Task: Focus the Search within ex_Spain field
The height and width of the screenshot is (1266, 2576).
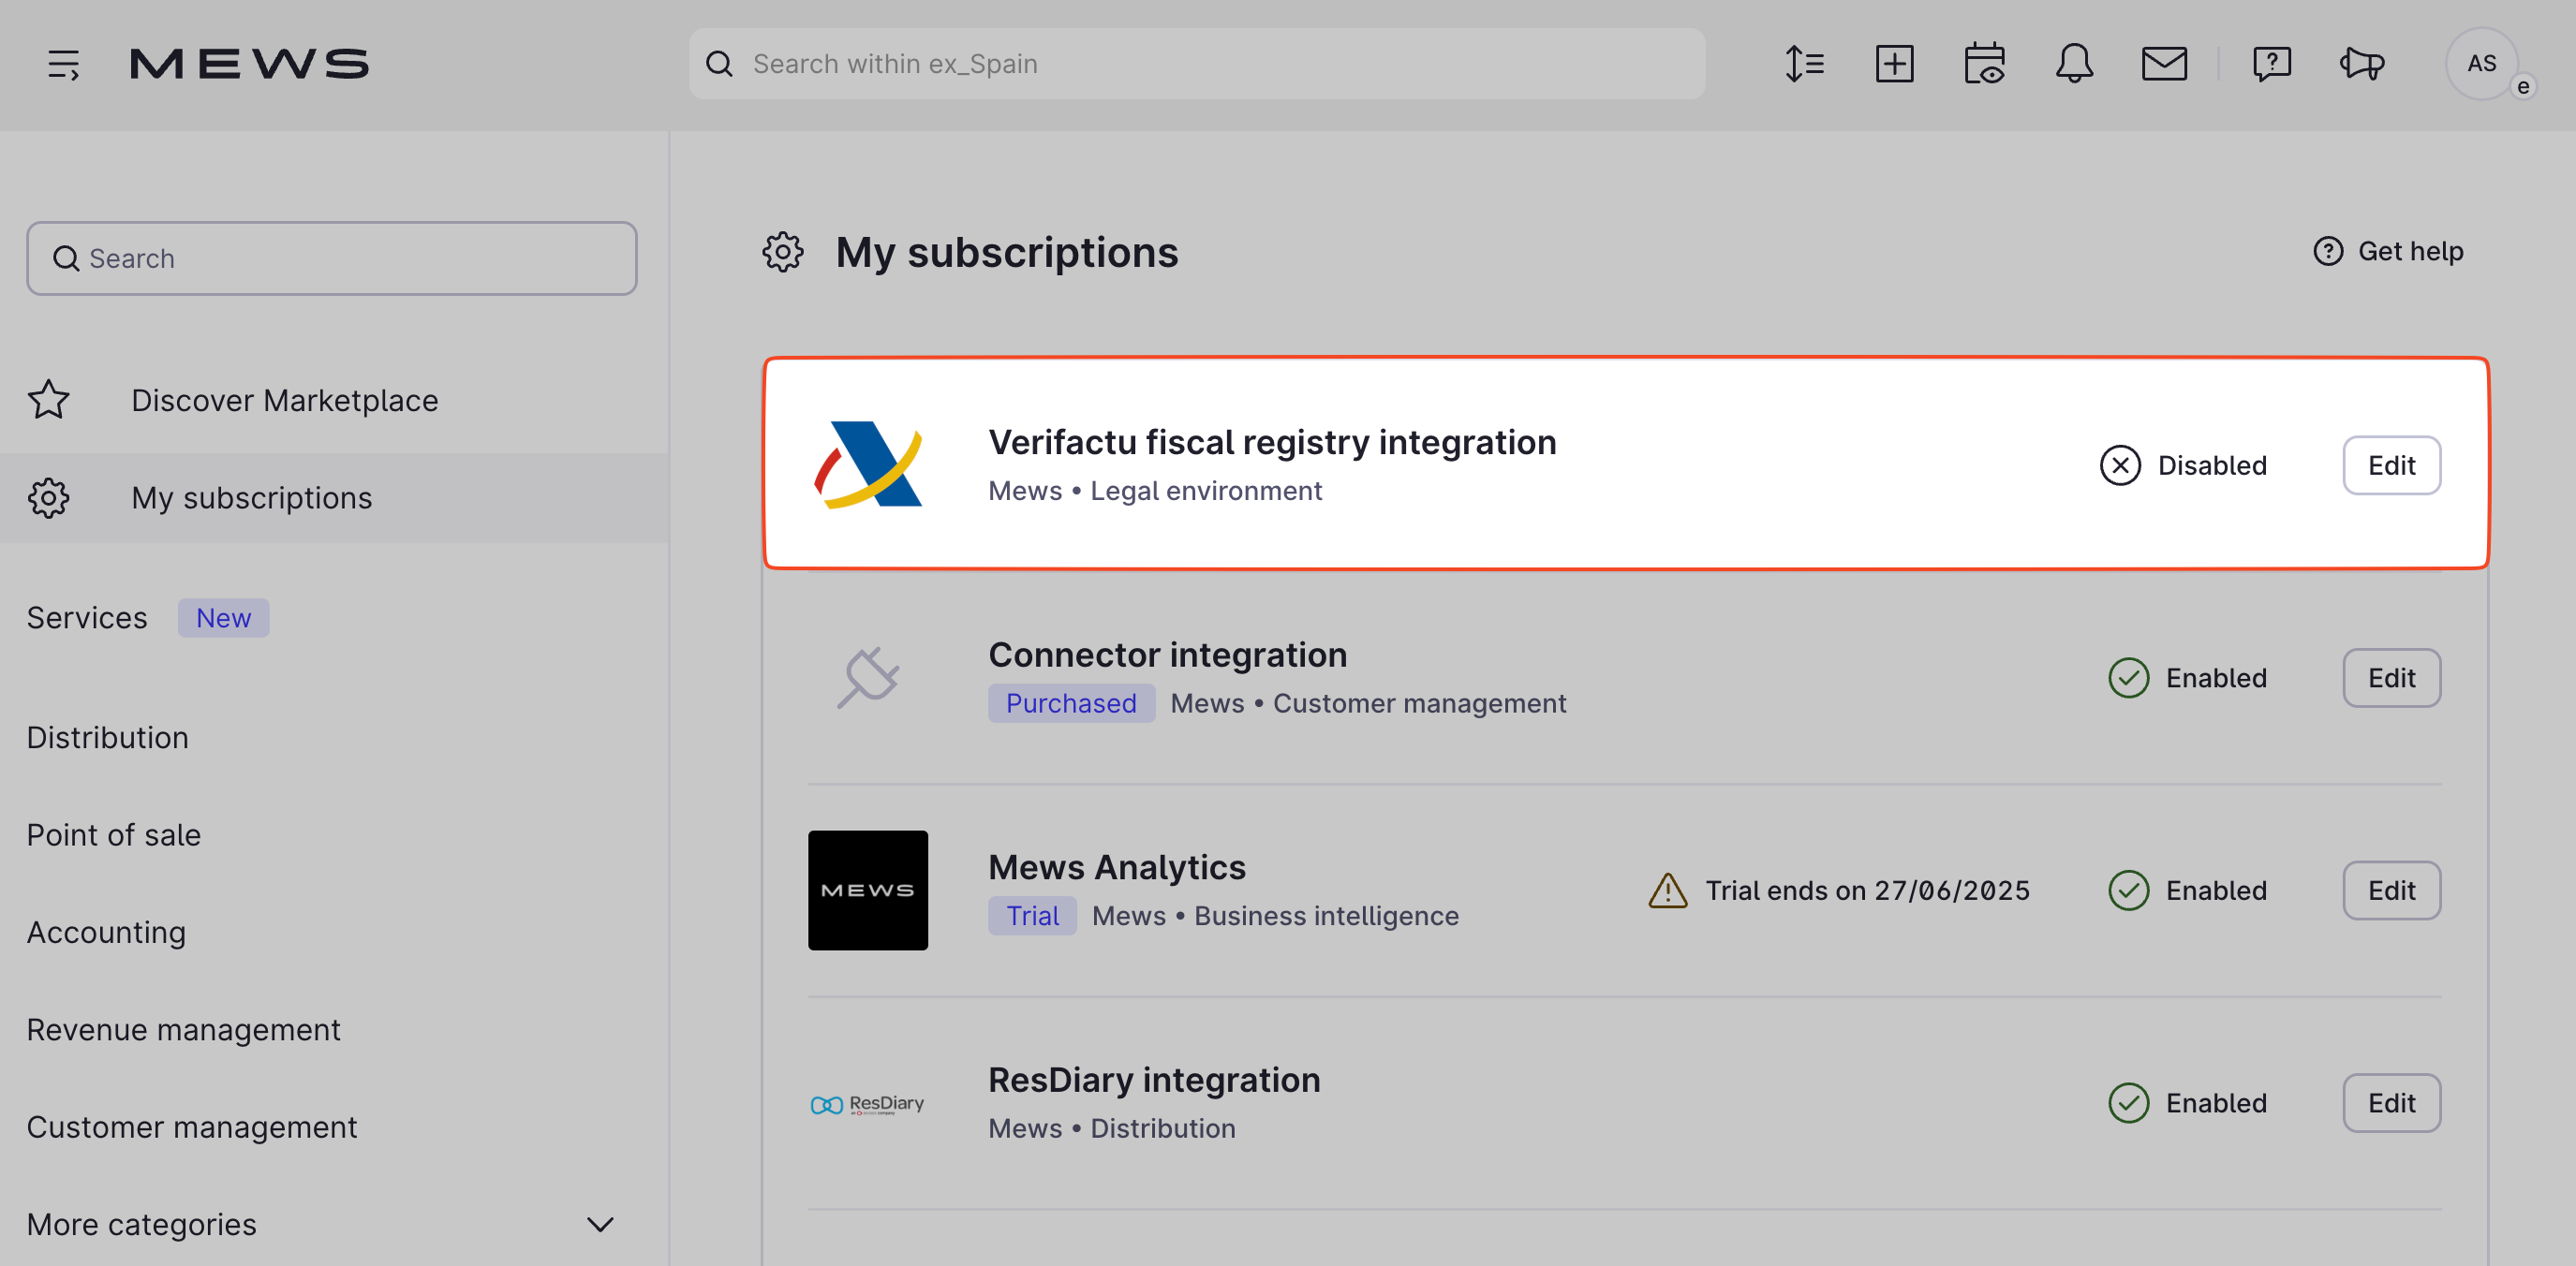Action: pyautogui.click(x=1197, y=64)
